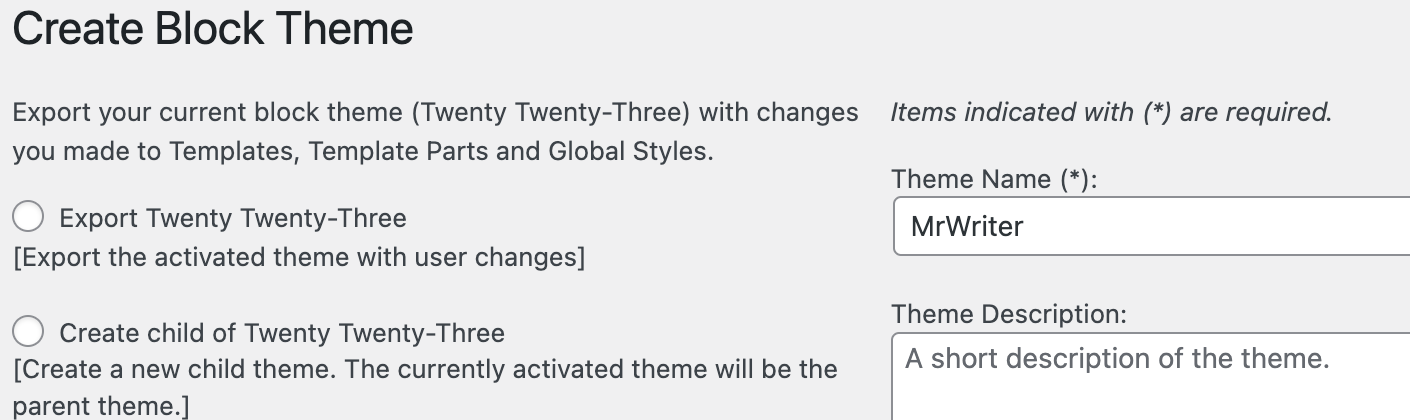The image size is (1410, 420).
Task: Click the 'A short description of the theme.' placeholder
Action: [1117, 359]
